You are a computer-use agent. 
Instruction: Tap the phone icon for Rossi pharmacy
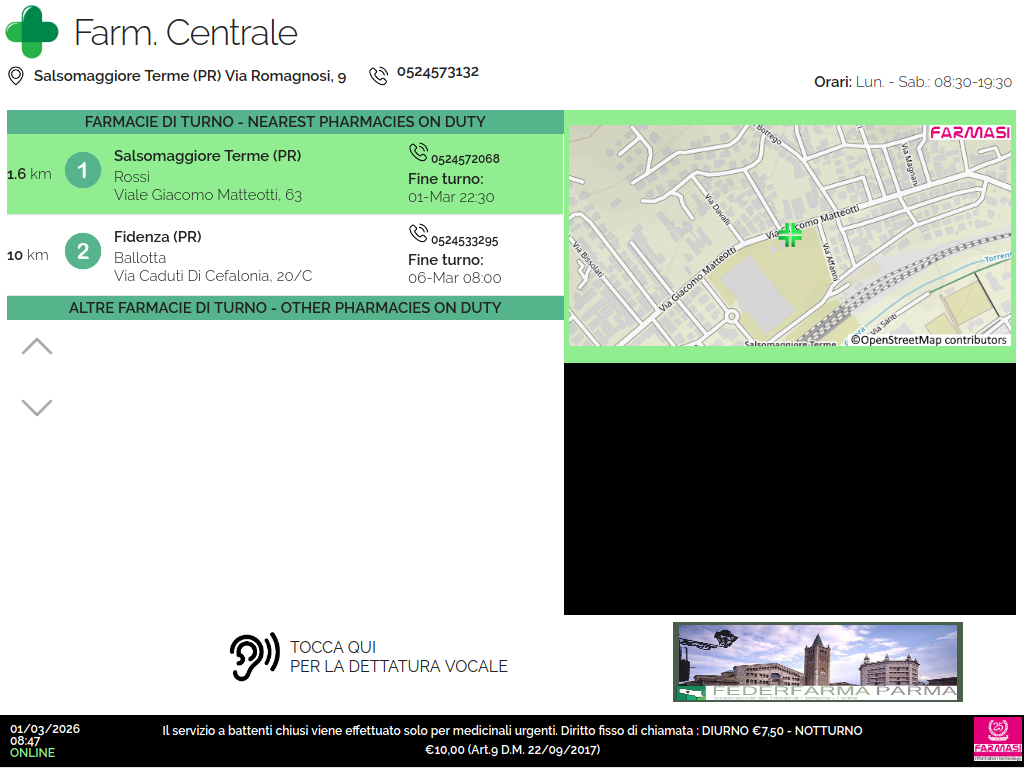[418, 152]
